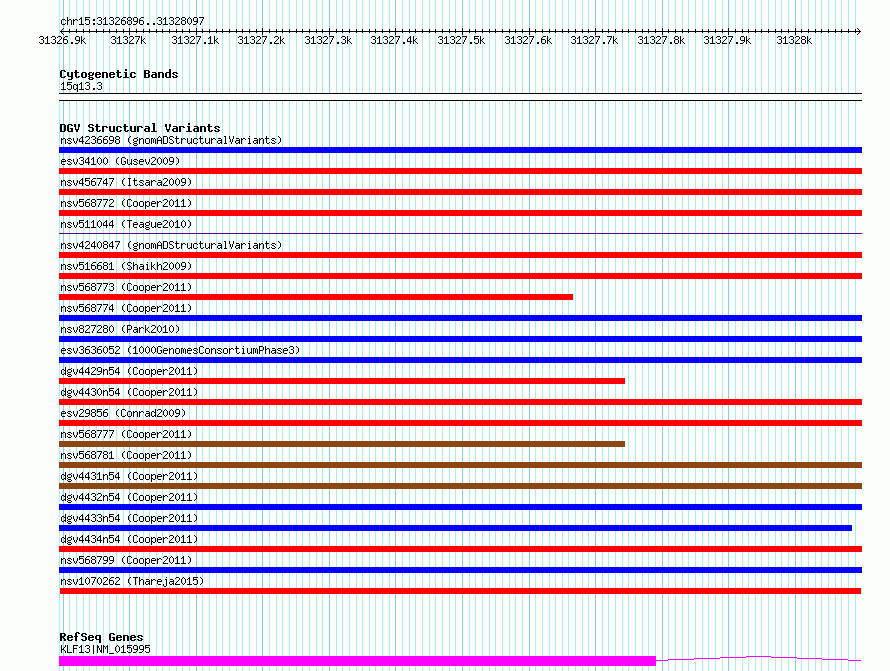Click the short brown nsv568777 bar
890x671 pixels.
tap(342, 444)
